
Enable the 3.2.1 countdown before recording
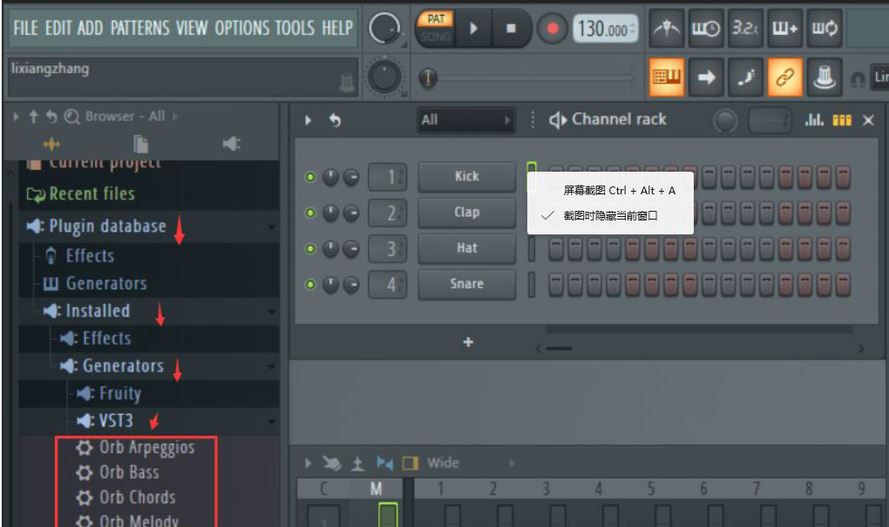click(x=744, y=28)
